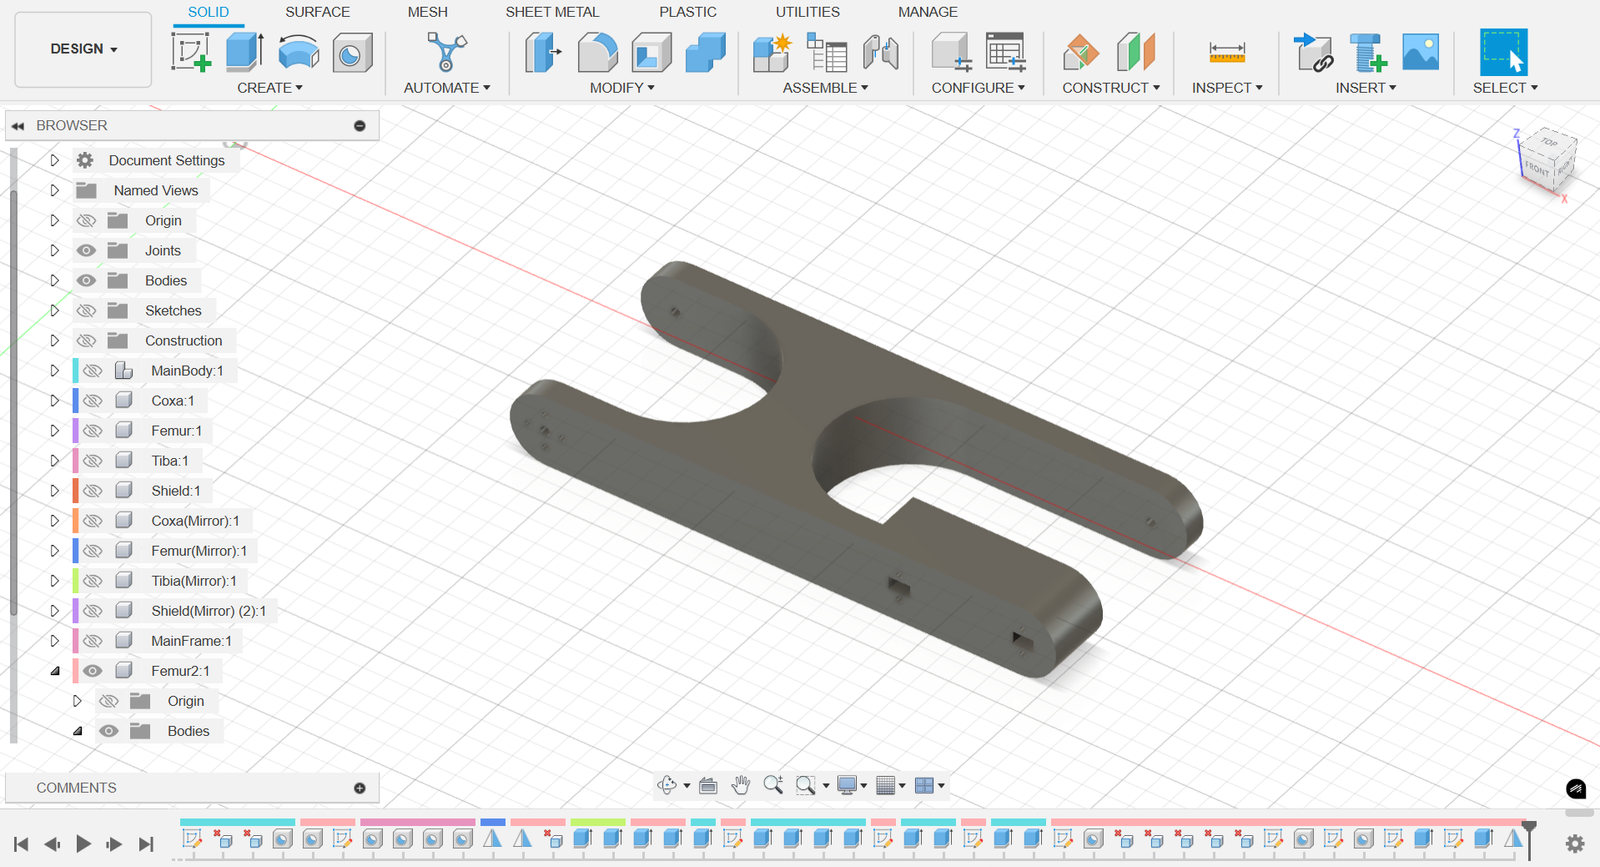Choose the Fillet tool icon
1600x867 pixels.
click(598, 52)
